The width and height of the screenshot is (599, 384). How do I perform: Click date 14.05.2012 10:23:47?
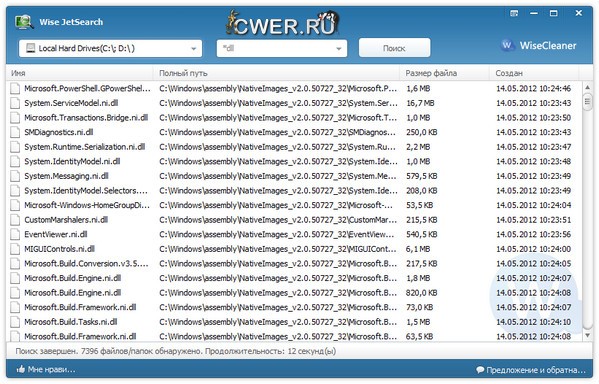tap(533, 147)
